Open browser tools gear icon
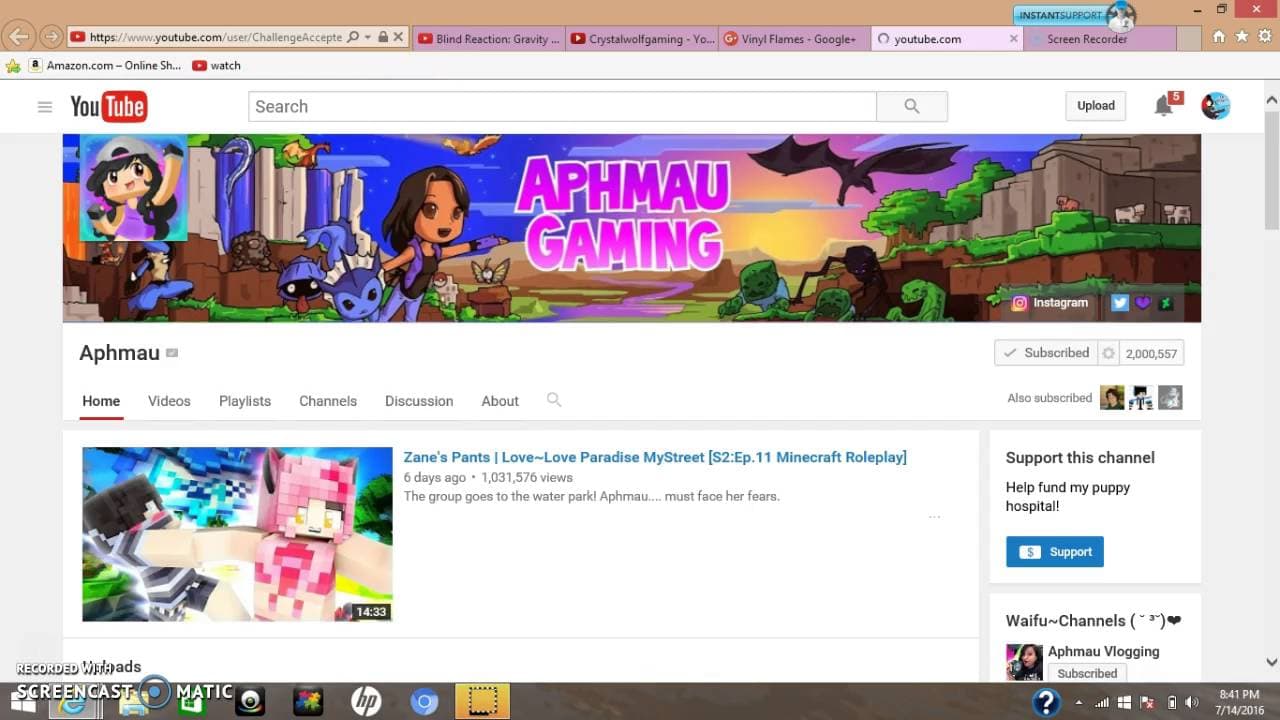Viewport: 1280px width, 720px height. tap(1264, 37)
